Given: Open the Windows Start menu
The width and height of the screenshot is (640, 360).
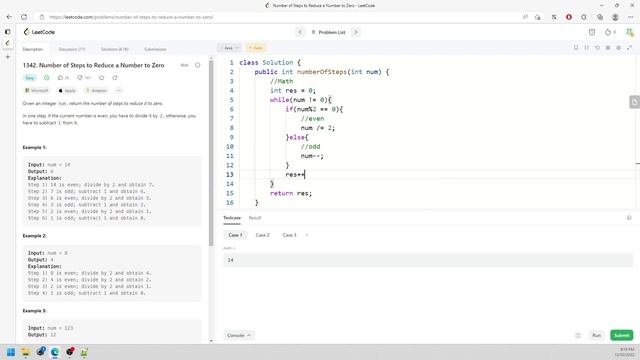Looking at the screenshot, I should [x=11, y=352].
